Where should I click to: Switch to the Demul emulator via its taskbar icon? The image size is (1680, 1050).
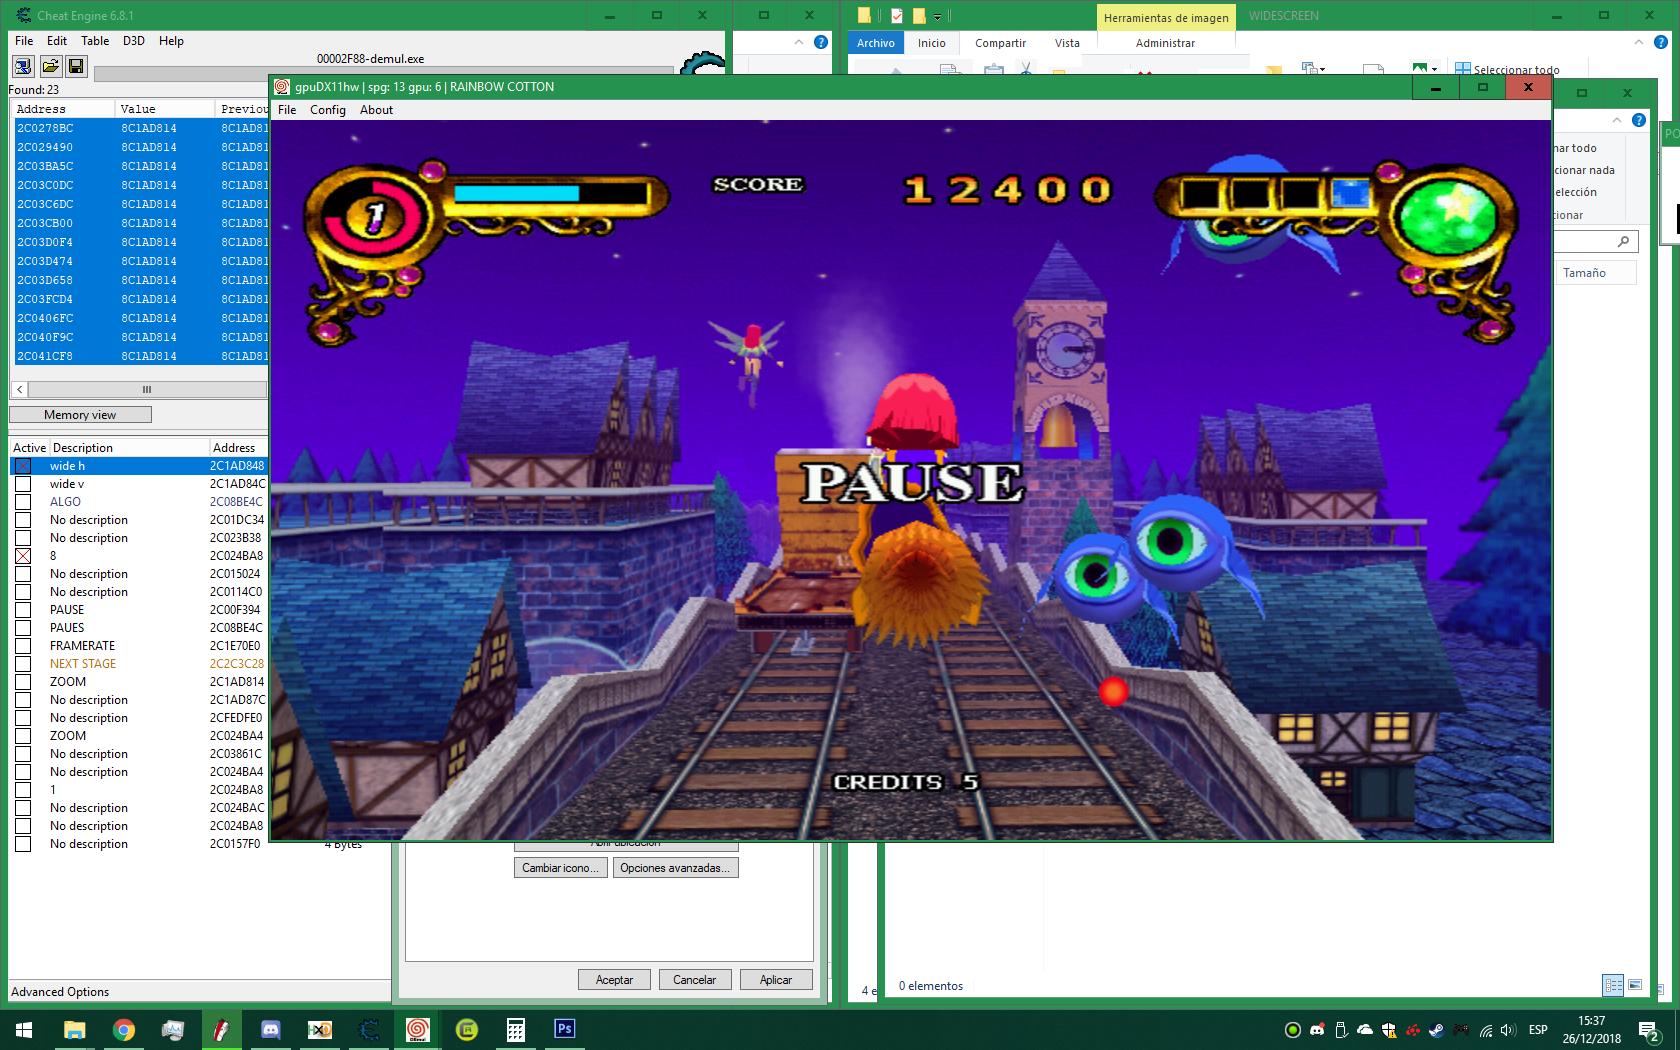pyautogui.click(x=418, y=1030)
